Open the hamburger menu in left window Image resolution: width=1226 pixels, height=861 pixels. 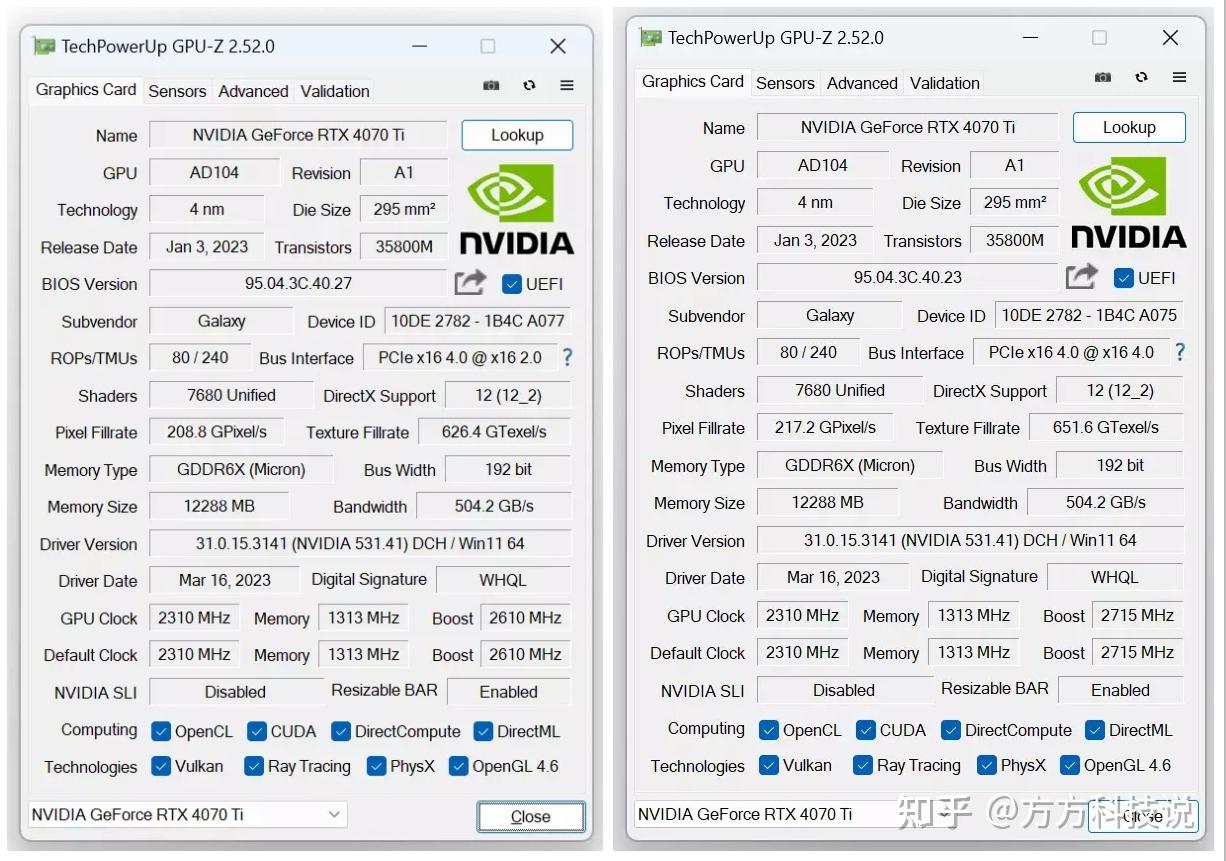tap(566, 86)
